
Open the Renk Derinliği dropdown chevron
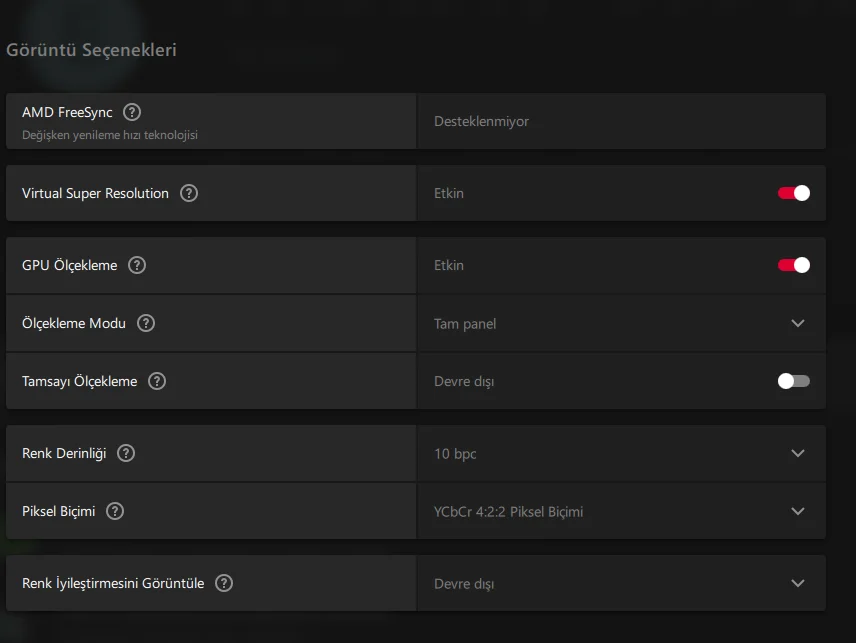(798, 453)
